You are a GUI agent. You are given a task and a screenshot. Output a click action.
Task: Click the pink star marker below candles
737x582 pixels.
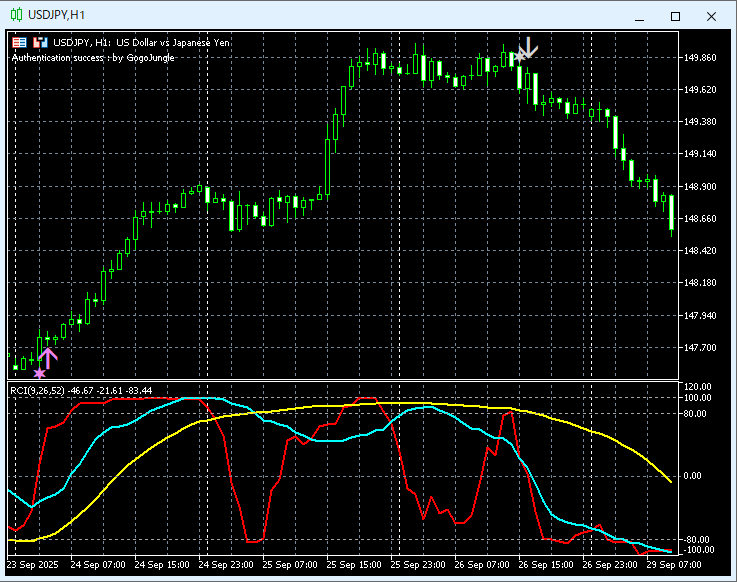pos(39,373)
